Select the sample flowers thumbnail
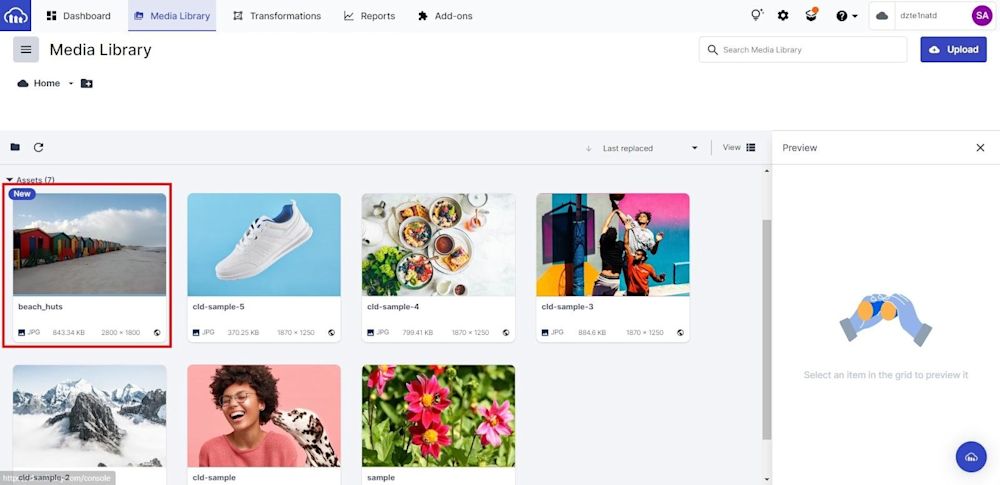Viewport: 1000px width, 485px height. click(438, 416)
